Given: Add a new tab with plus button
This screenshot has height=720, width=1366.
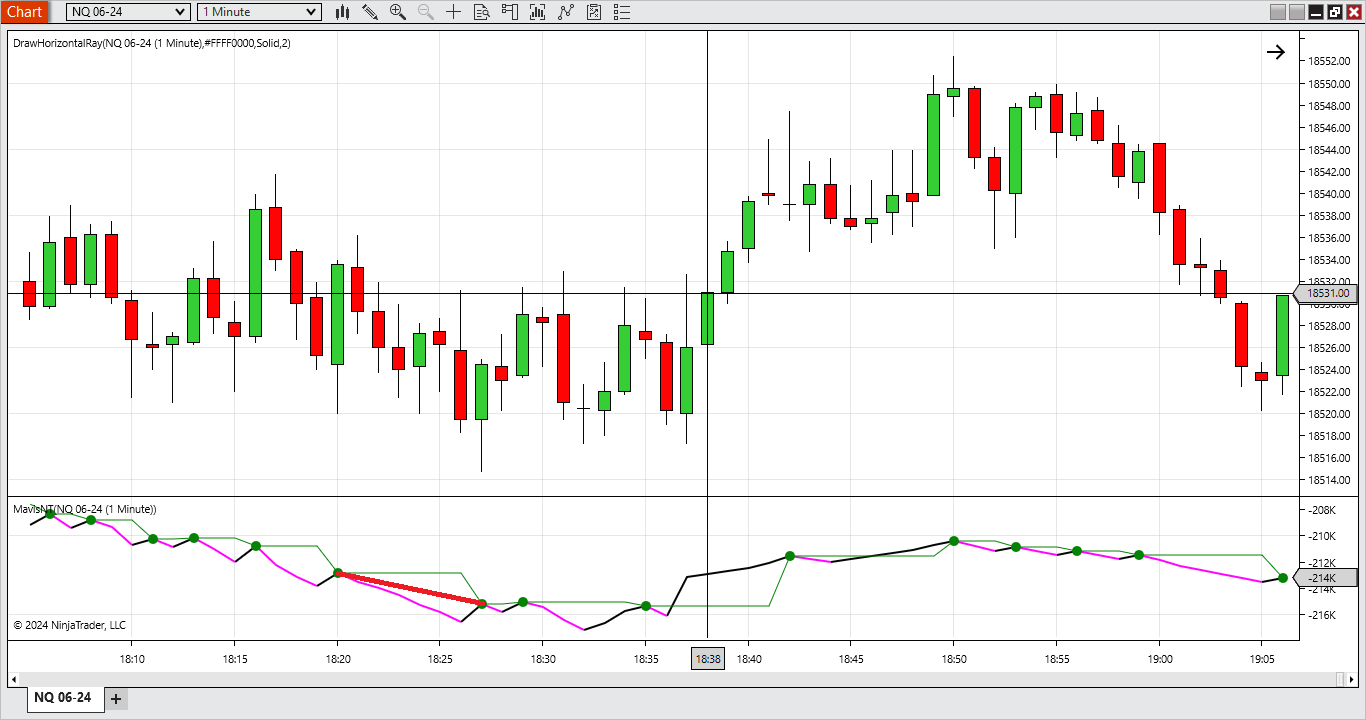Looking at the screenshot, I should point(116,699).
